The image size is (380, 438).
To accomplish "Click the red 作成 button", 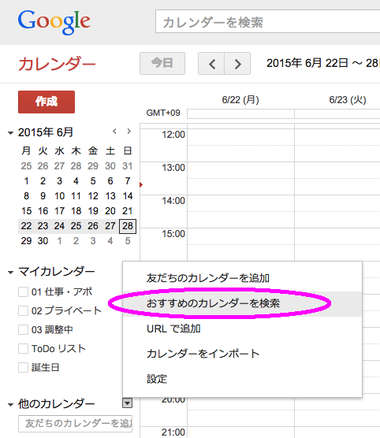I will (46, 102).
